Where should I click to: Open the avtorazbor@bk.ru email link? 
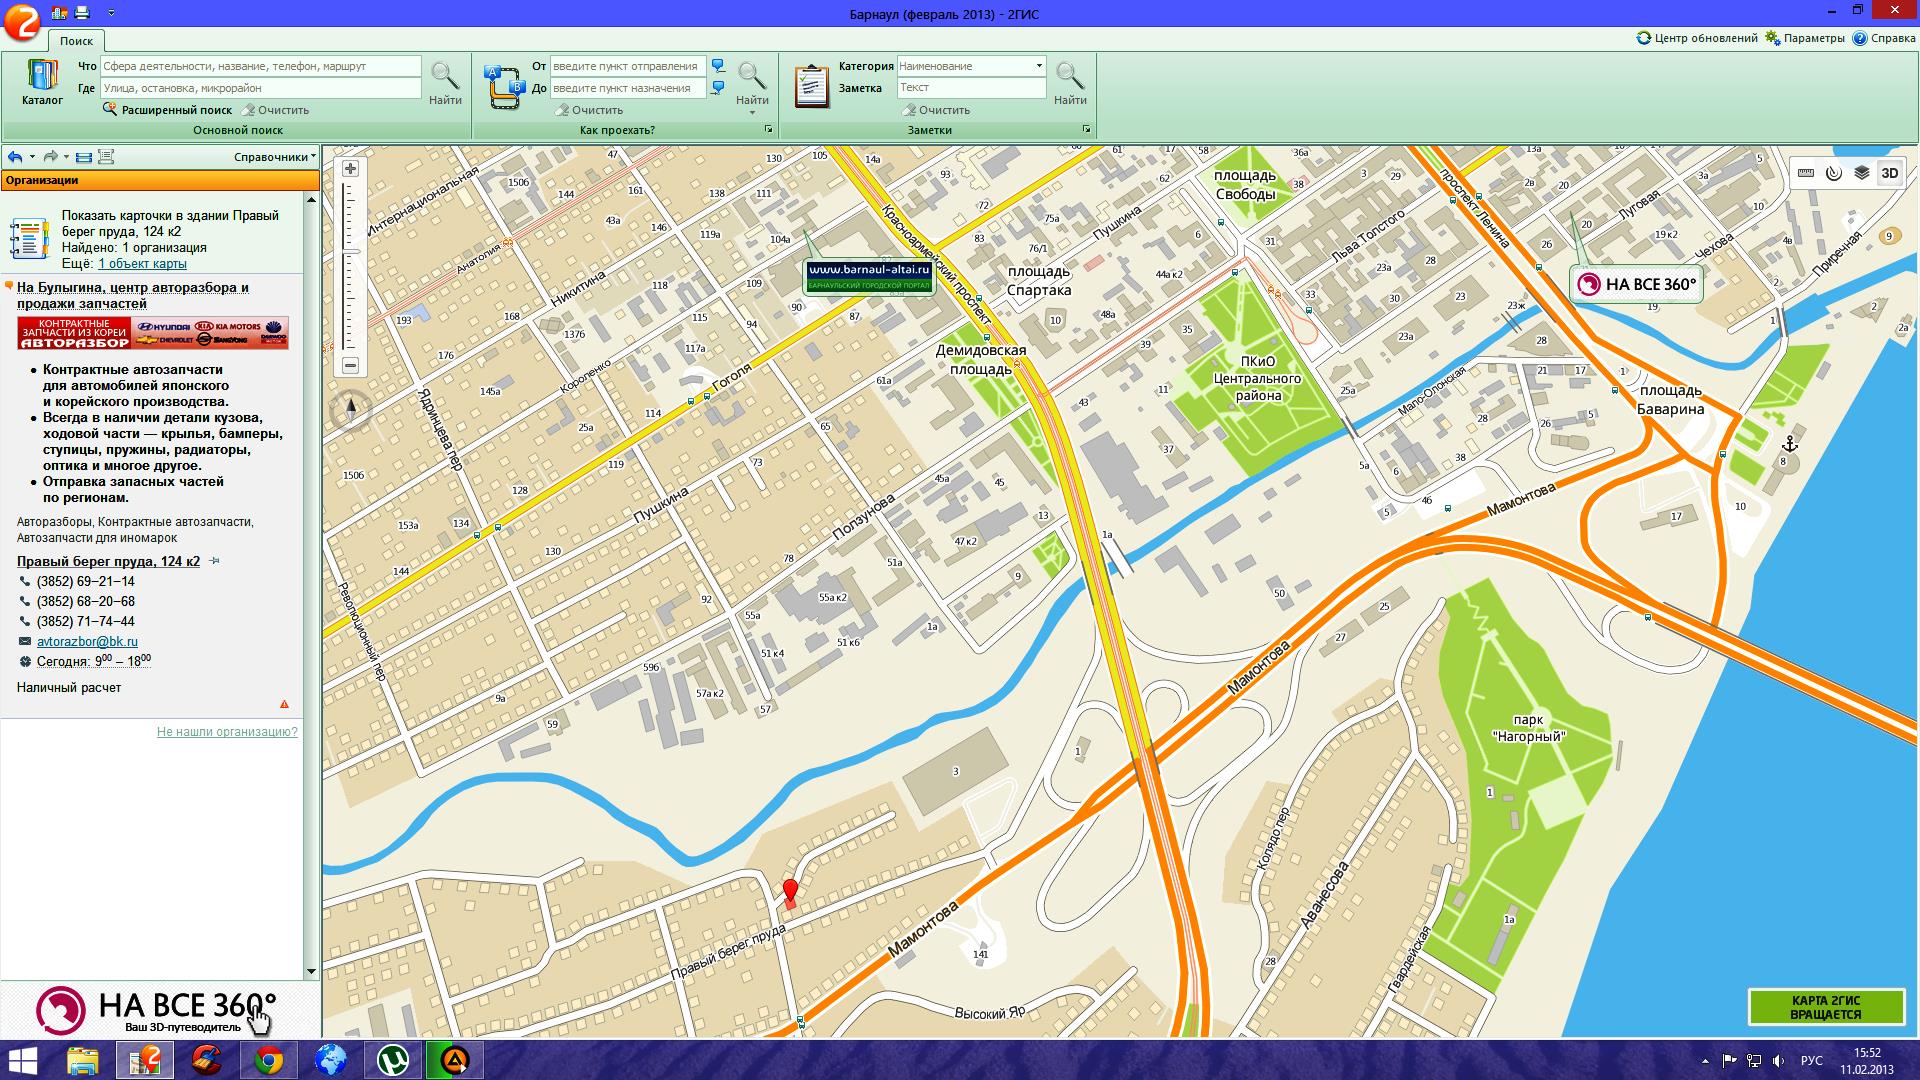pyautogui.click(x=87, y=642)
